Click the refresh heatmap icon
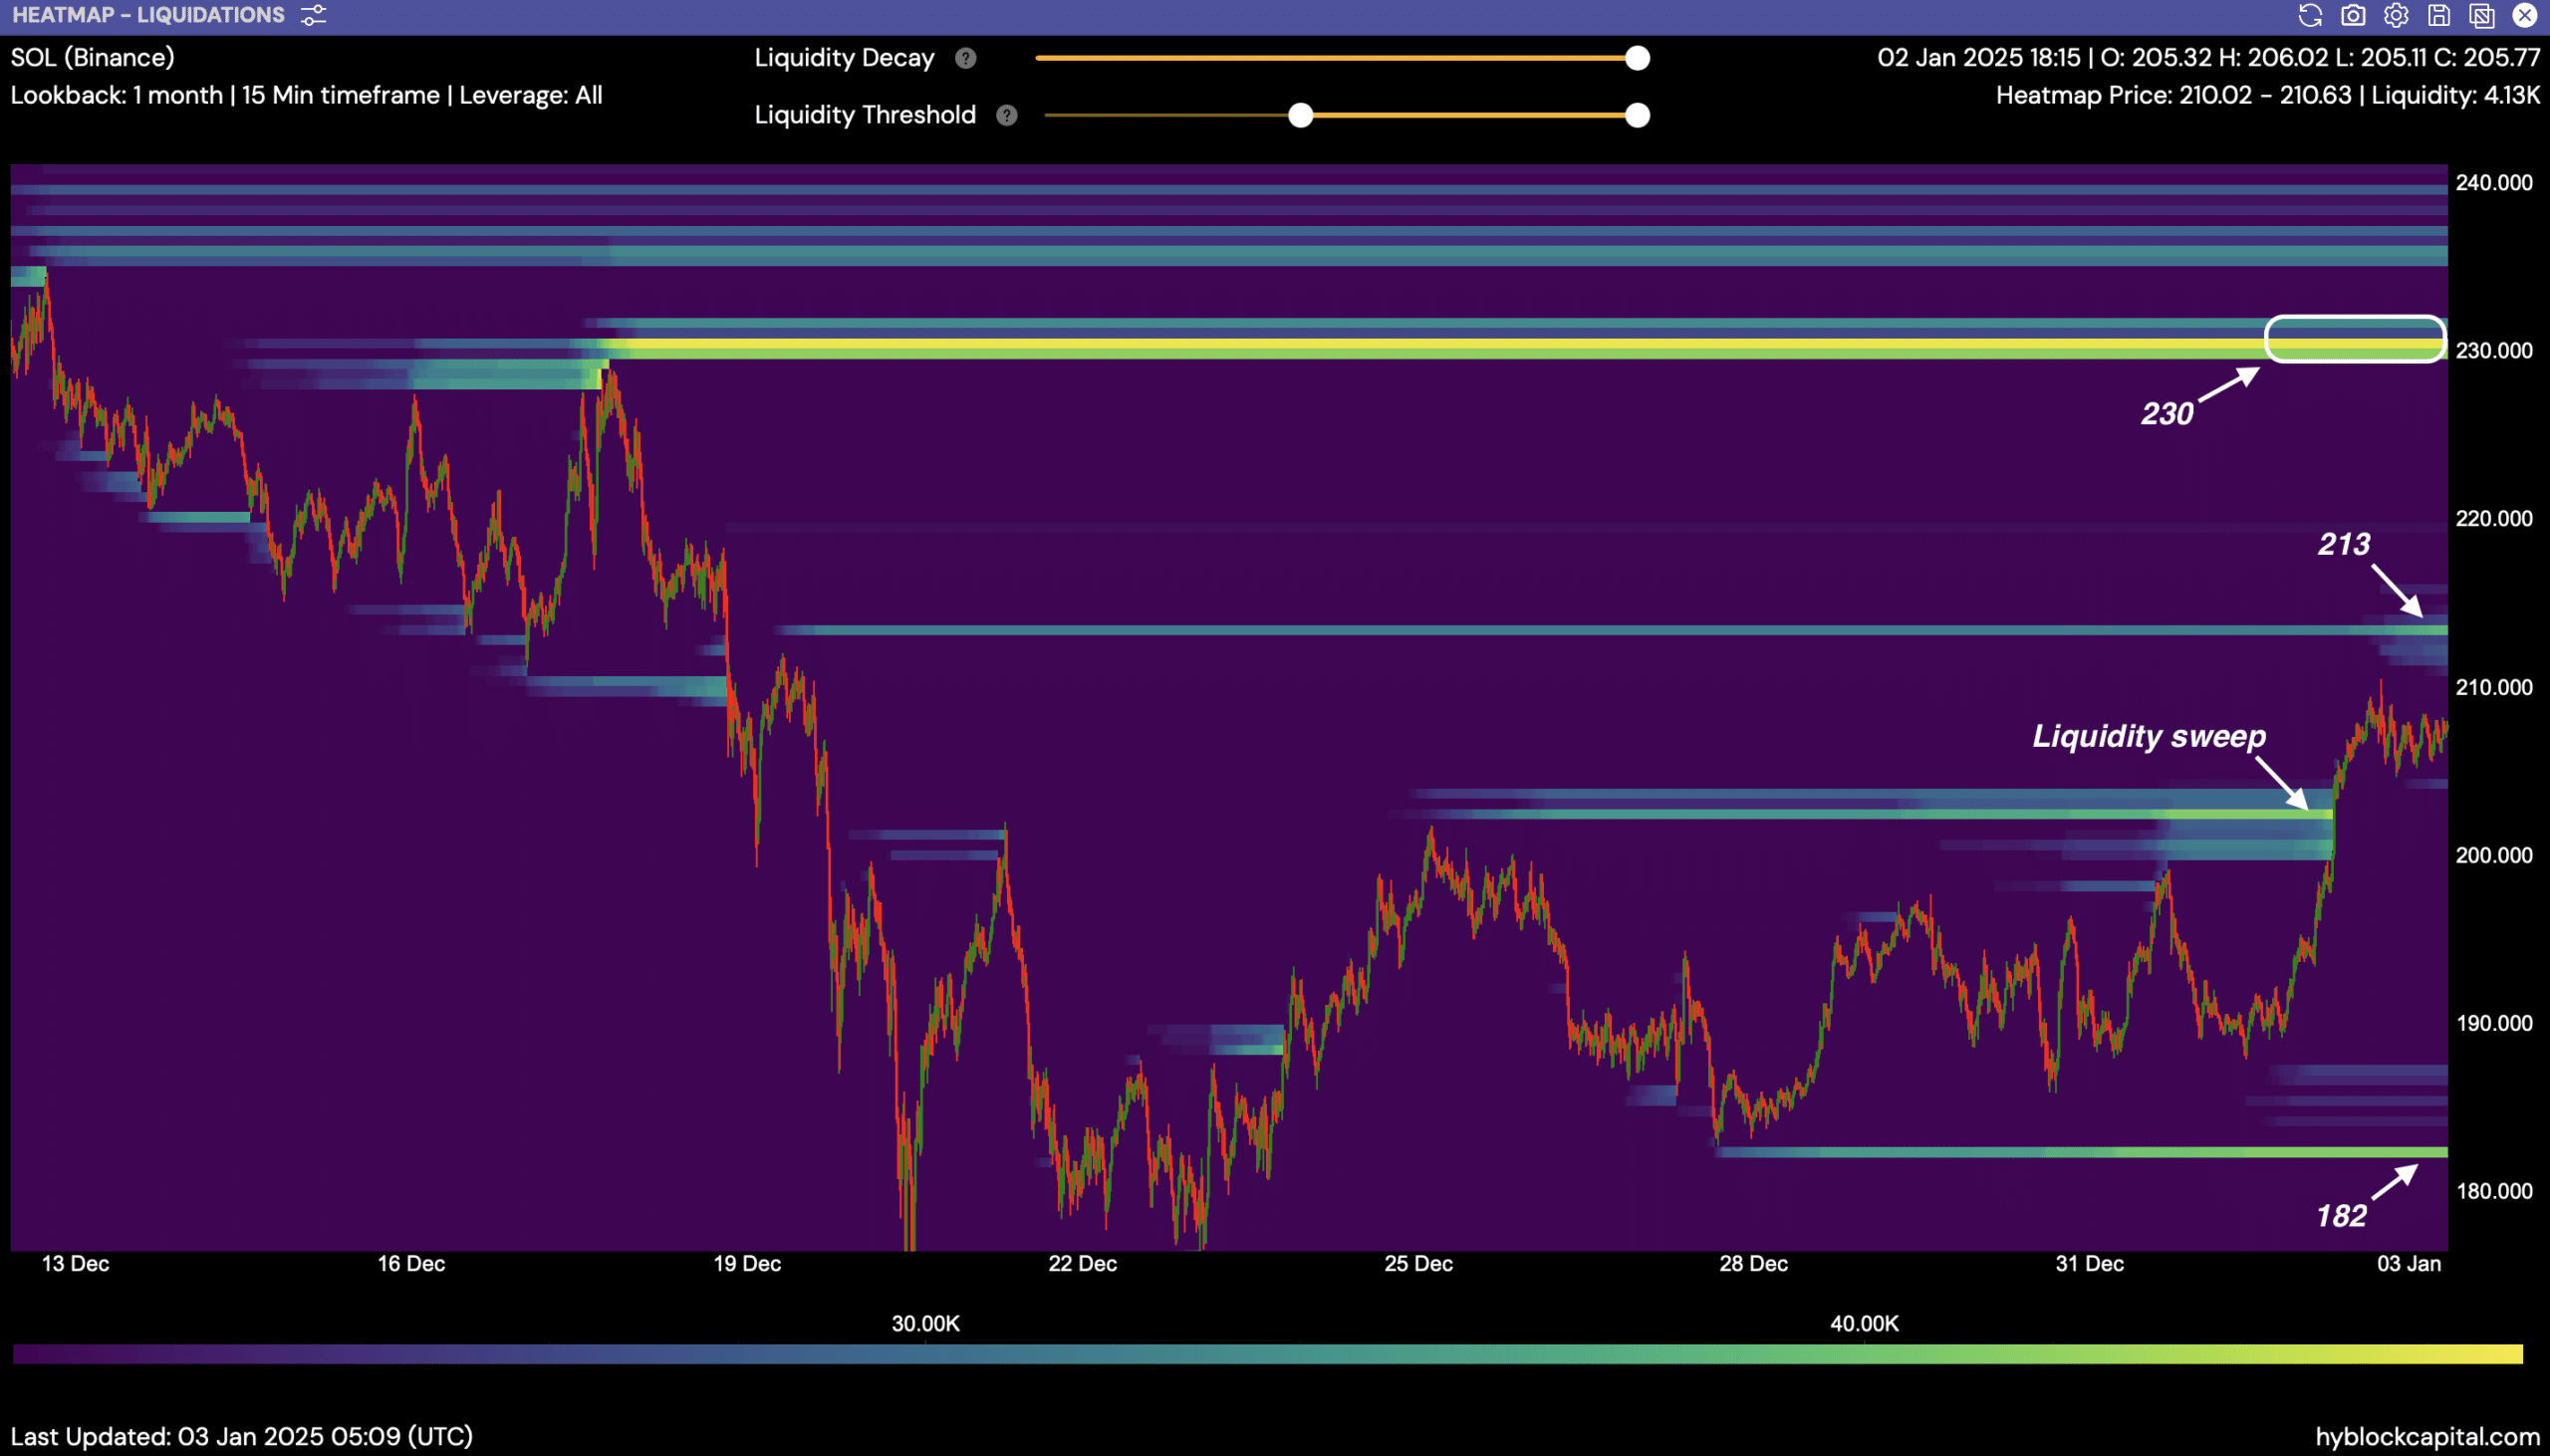The height and width of the screenshot is (1456, 2550). [x=2310, y=15]
